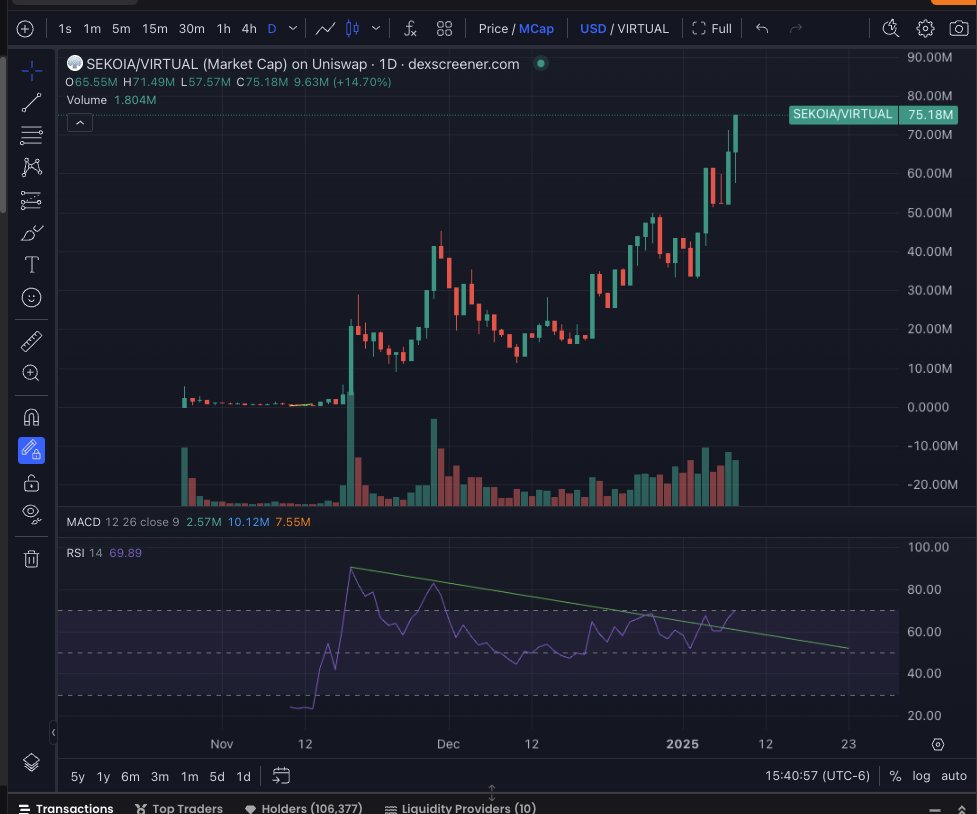977x814 pixels.
Task: Open the quick search icon
Action: 891,29
